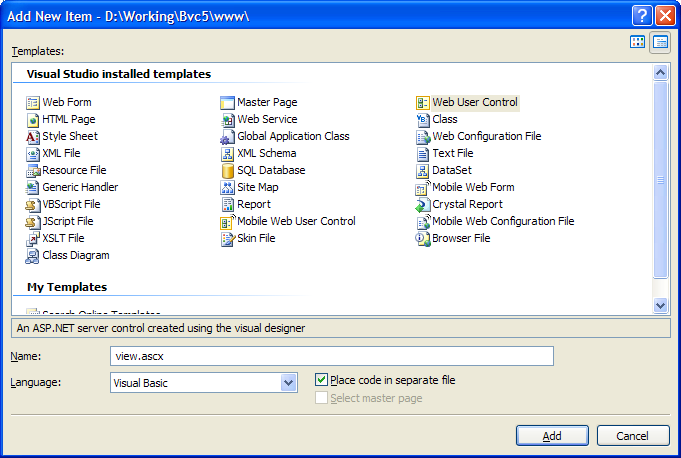The width and height of the screenshot is (681, 458).
Task: Choose the Crystal Report template icon
Action: coord(422,205)
